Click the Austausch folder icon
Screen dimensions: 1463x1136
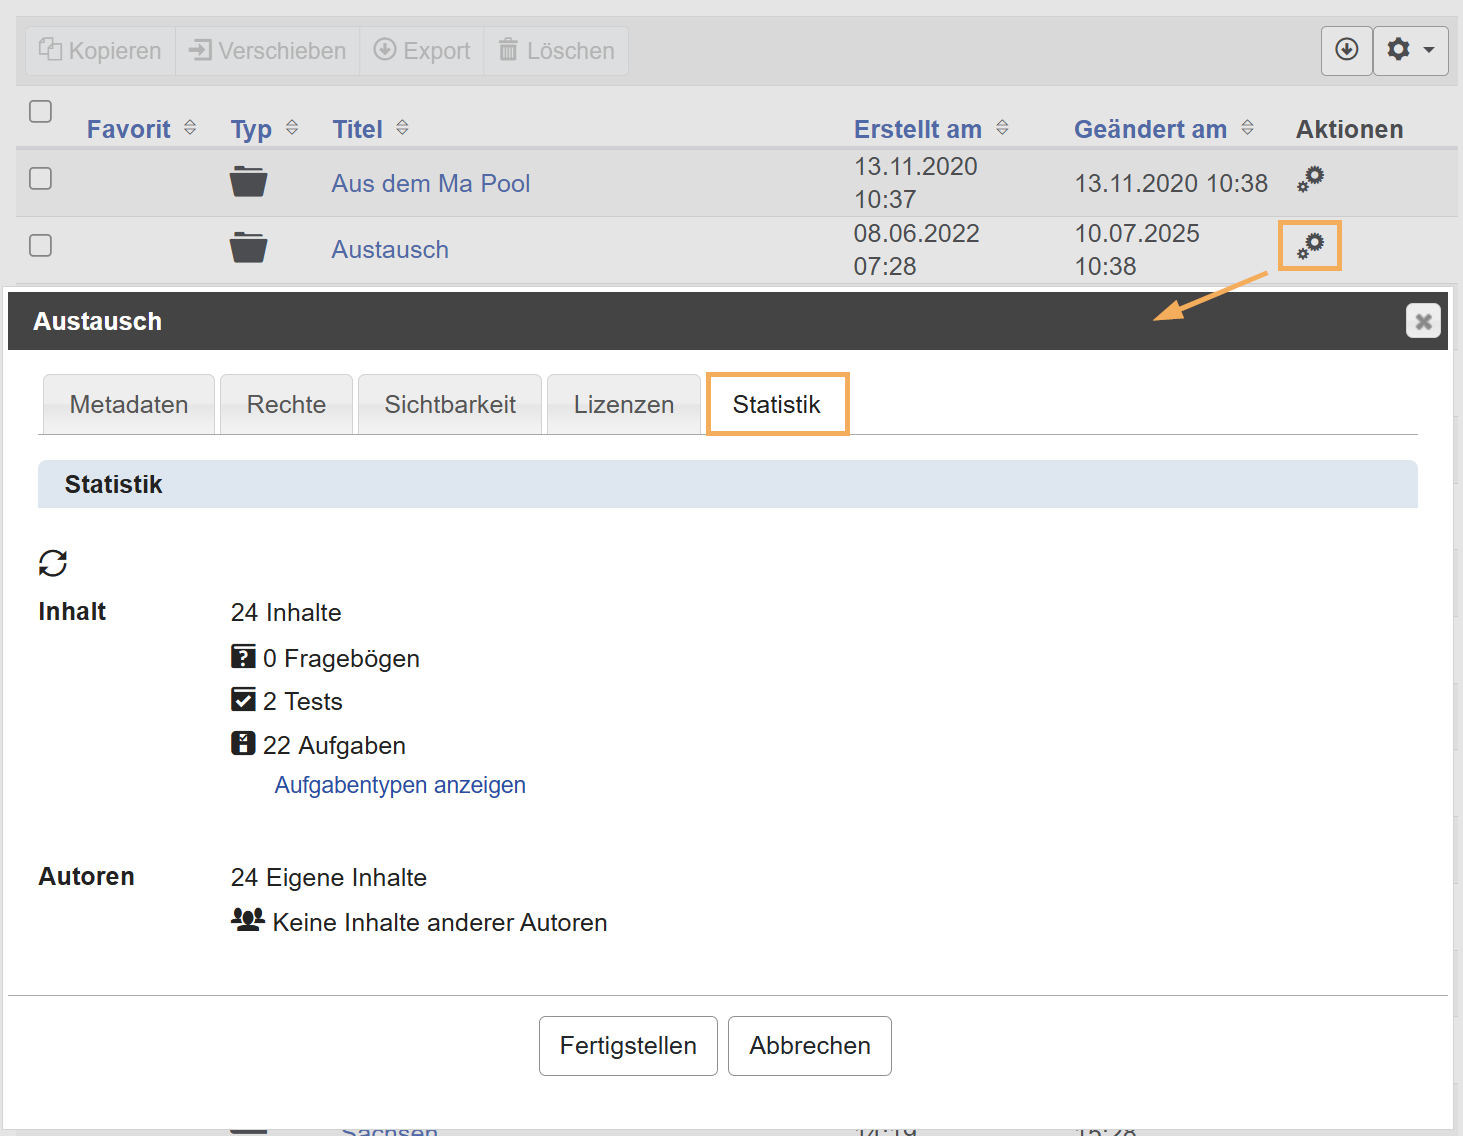pyautogui.click(x=248, y=248)
